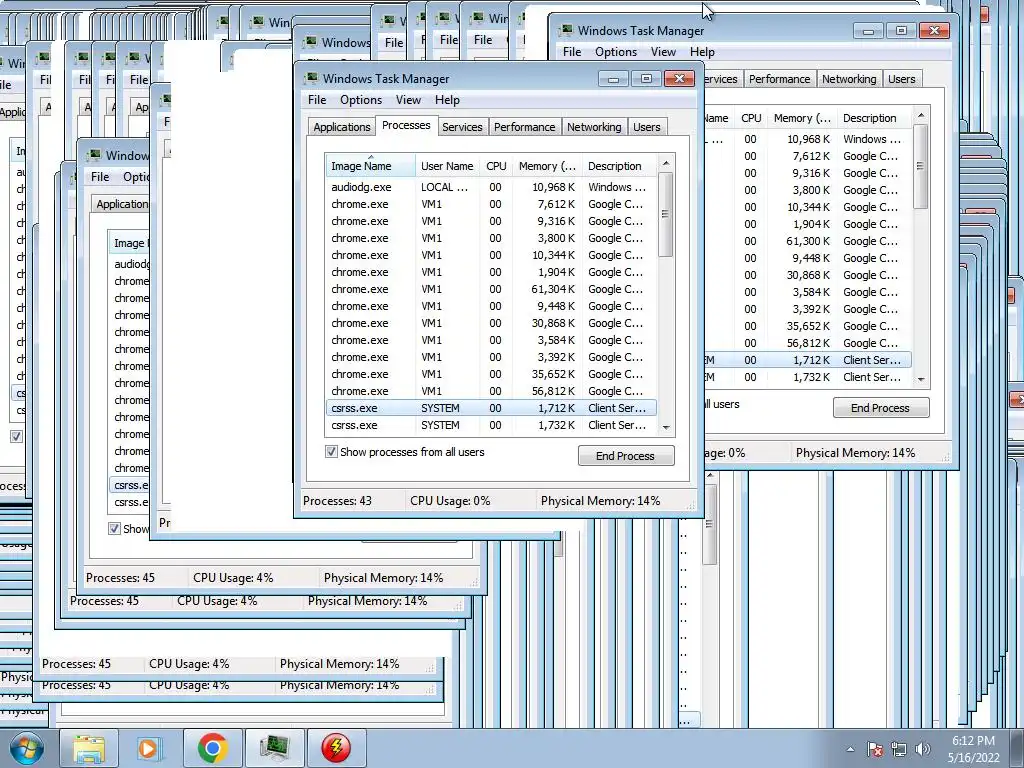Sort by Description column in front window

click(x=619, y=166)
